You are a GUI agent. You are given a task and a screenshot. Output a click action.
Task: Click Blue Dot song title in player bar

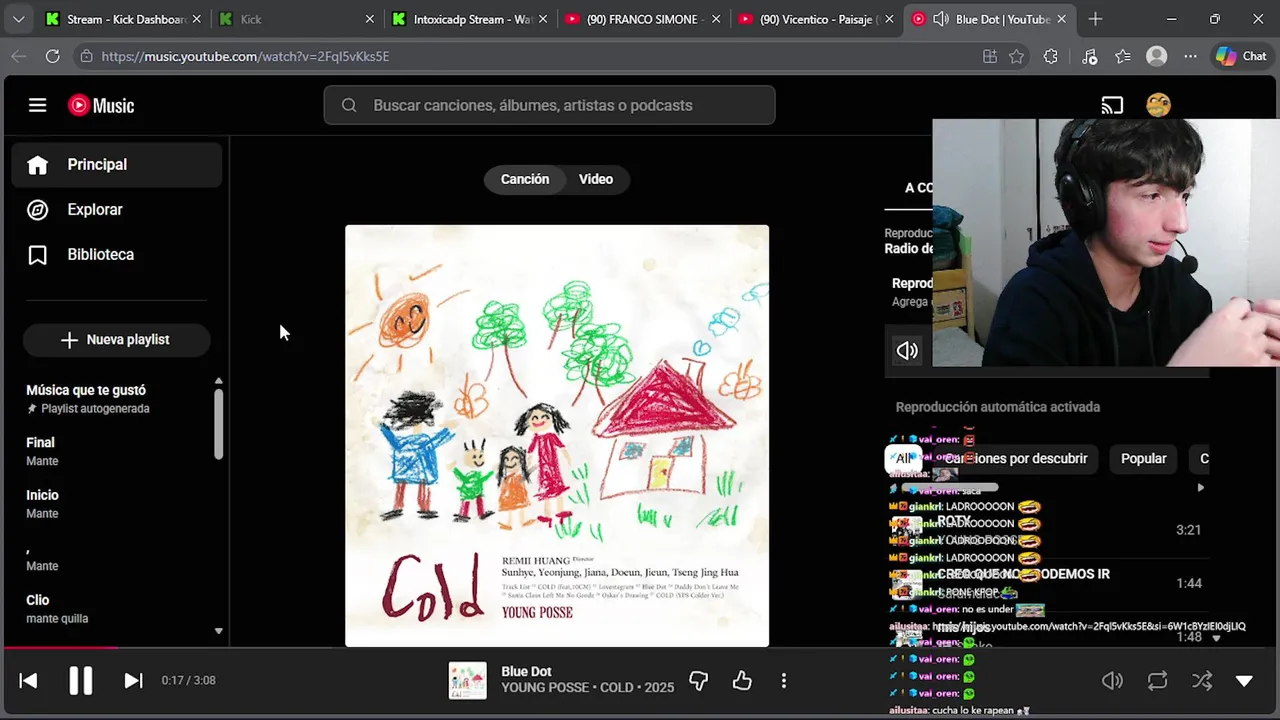526,672
